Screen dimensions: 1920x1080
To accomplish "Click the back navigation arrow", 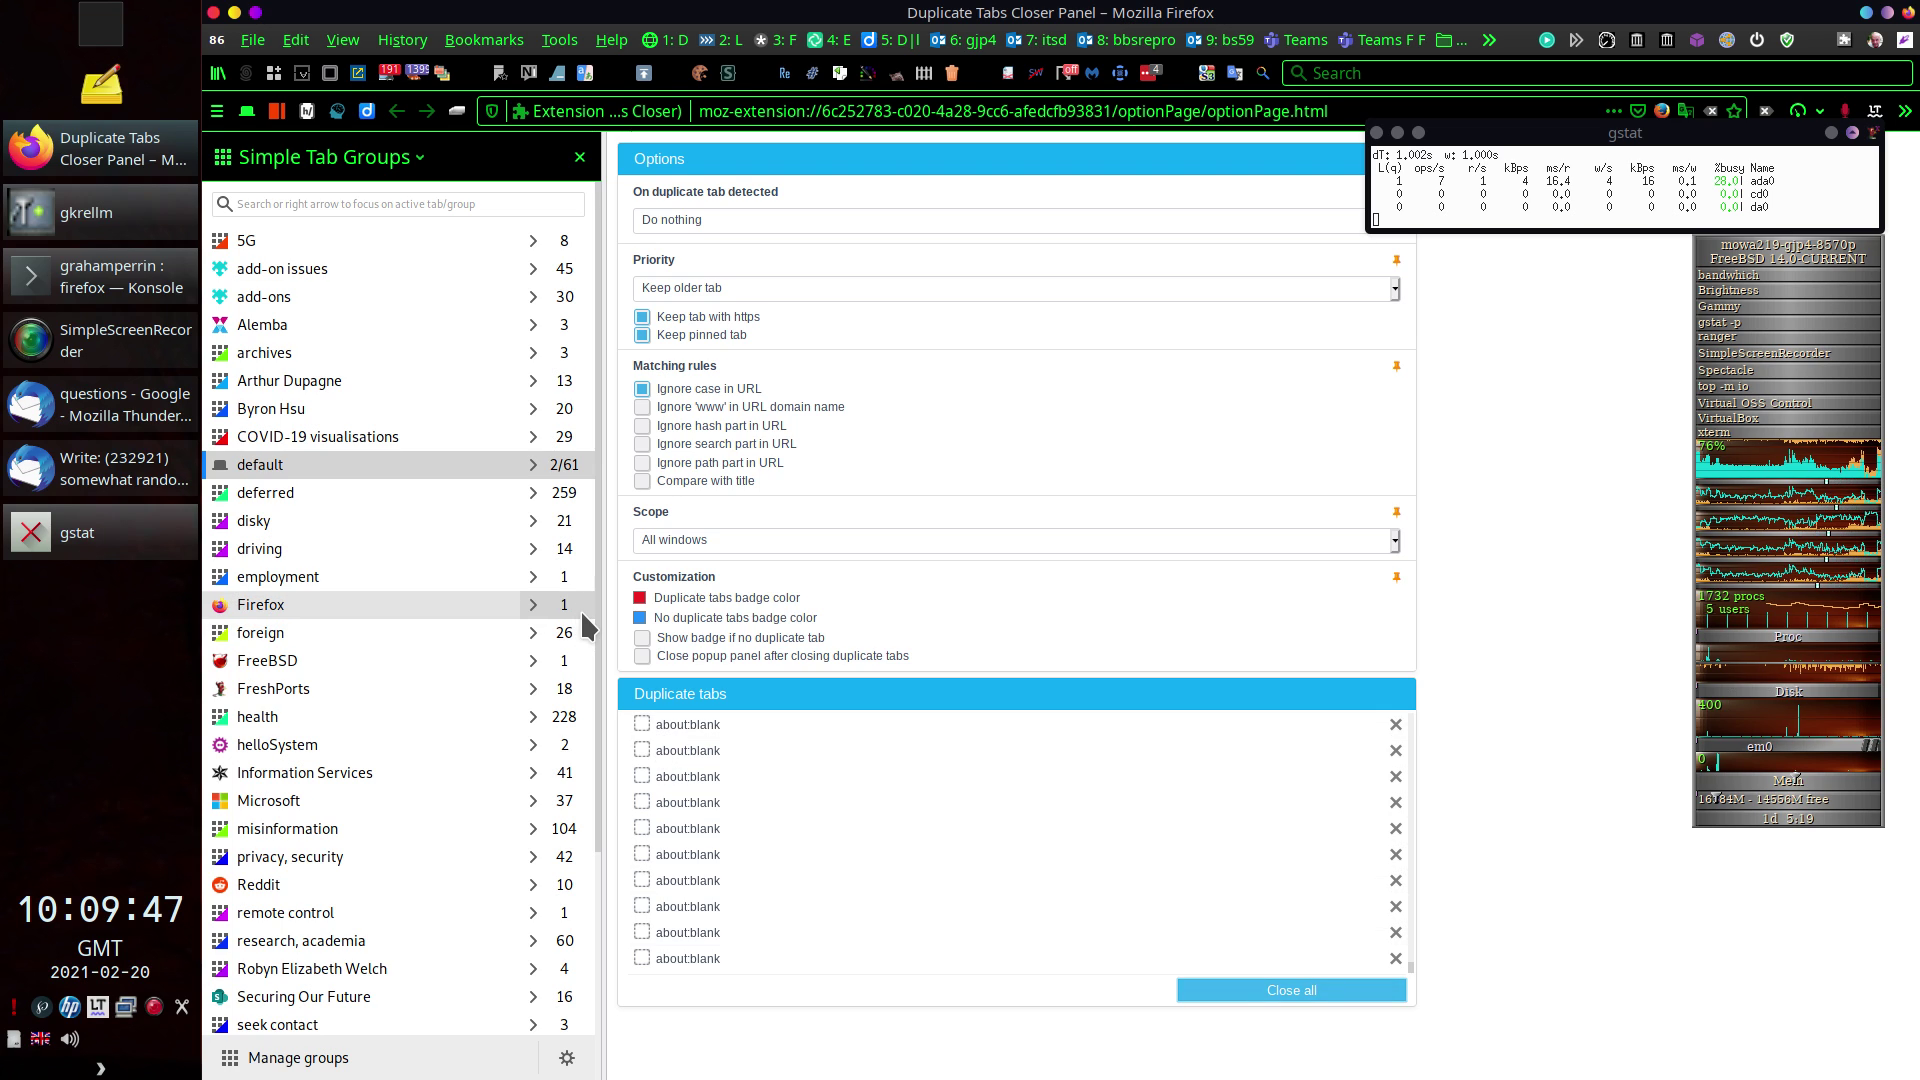I will coord(397,111).
